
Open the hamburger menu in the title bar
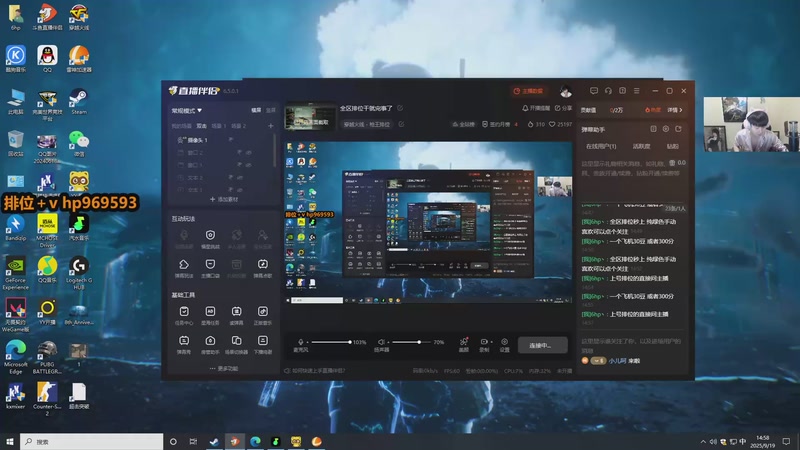[636, 91]
